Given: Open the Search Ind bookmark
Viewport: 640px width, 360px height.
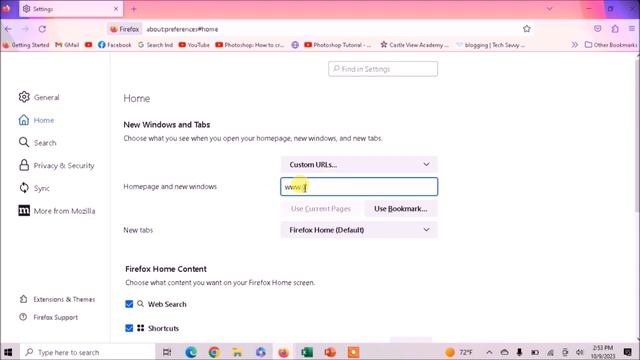Looking at the screenshot, I should tap(156, 45).
